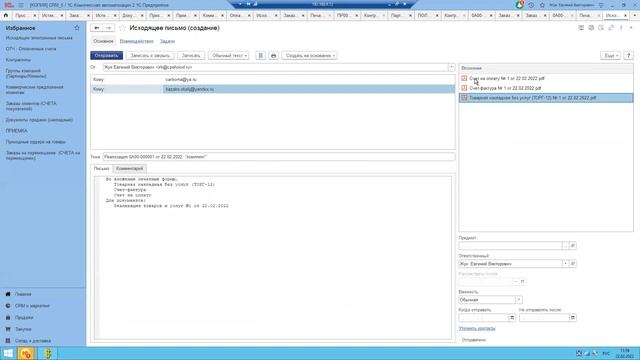
Task: Switch to the Задачи tab
Action: 167,41
